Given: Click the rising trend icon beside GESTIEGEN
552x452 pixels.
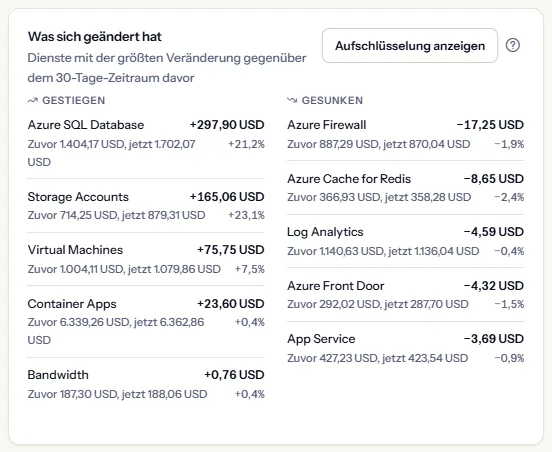Looking at the screenshot, I should [x=32, y=101].
